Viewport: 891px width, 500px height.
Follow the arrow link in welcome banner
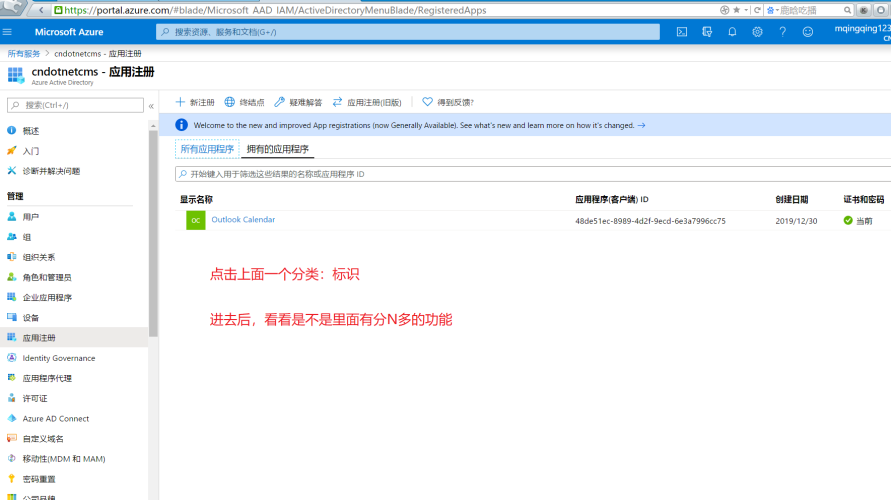[x=641, y=125]
